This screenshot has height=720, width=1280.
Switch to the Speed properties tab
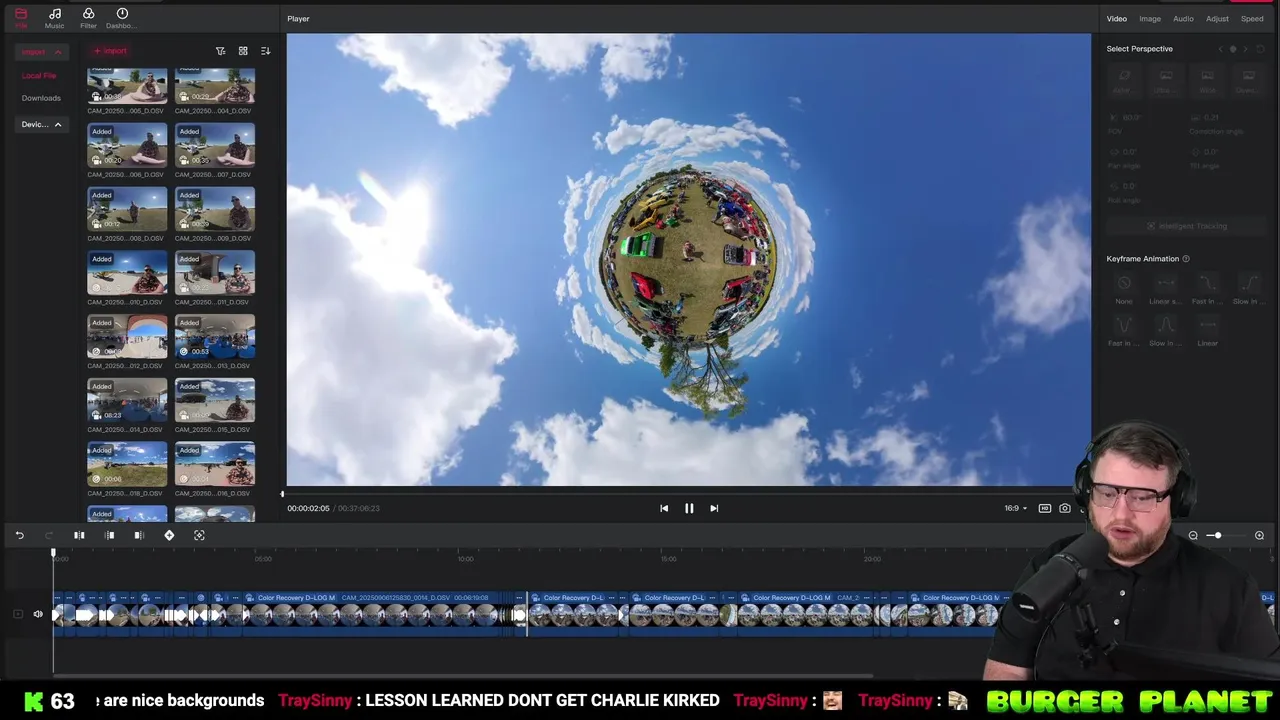coord(1252,19)
